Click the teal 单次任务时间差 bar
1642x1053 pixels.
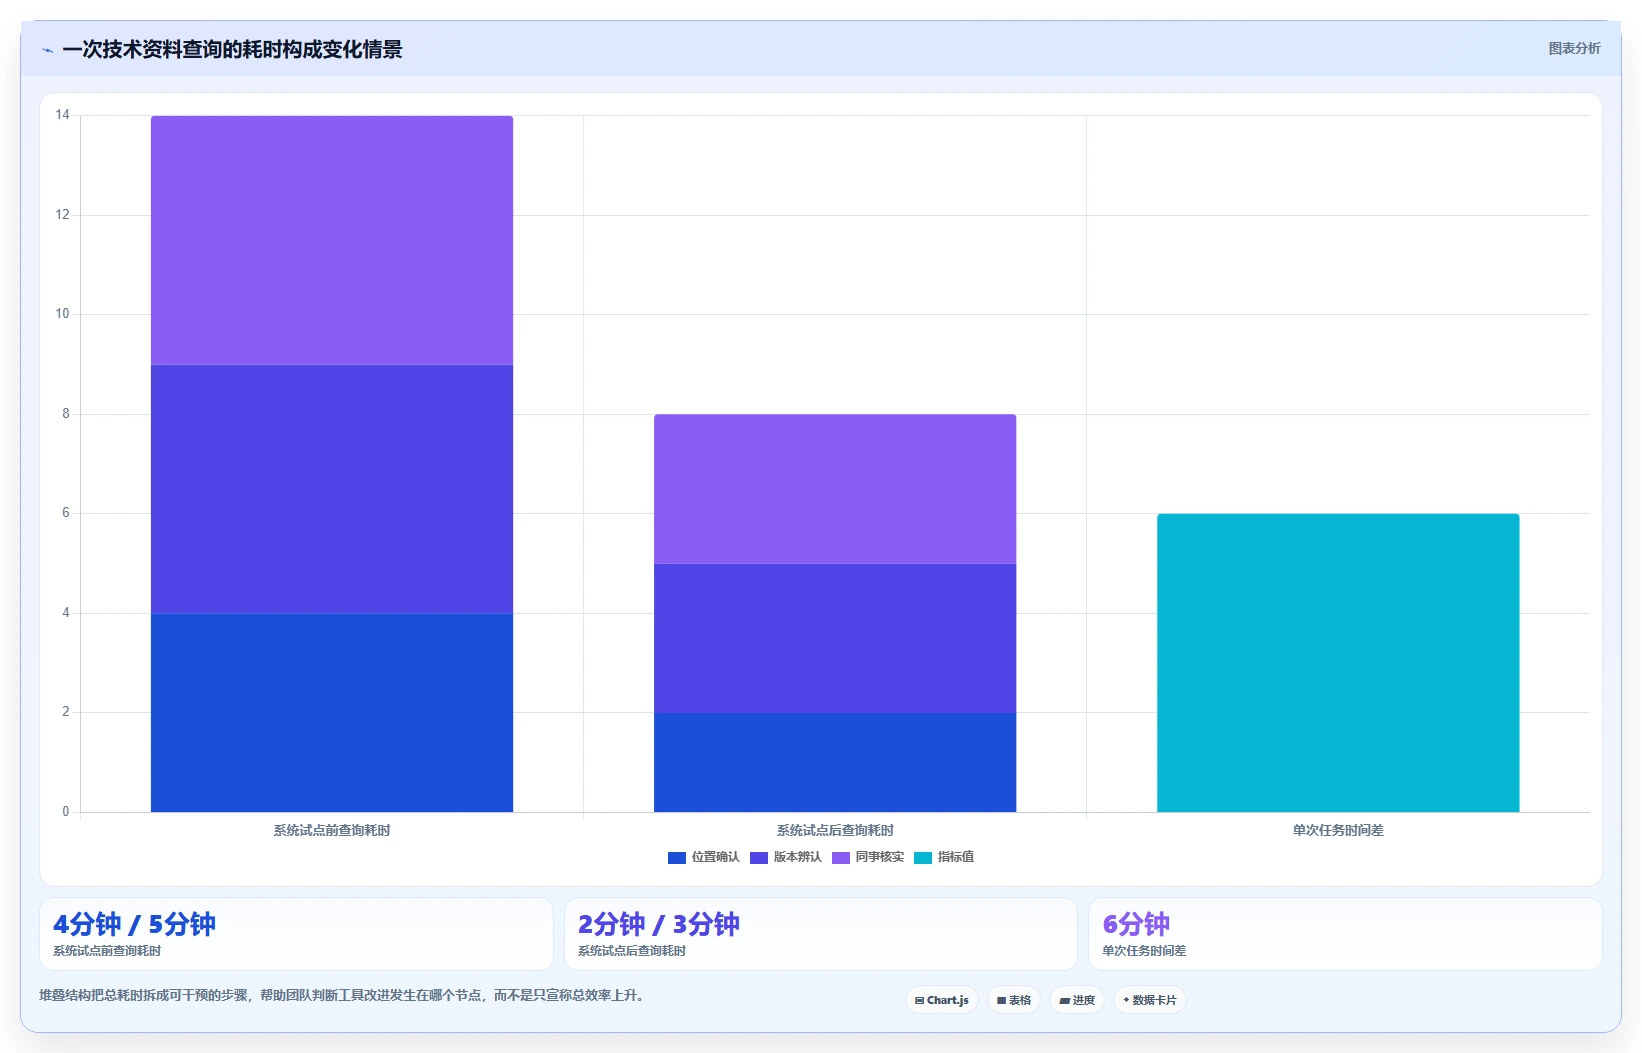(1338, 663)
